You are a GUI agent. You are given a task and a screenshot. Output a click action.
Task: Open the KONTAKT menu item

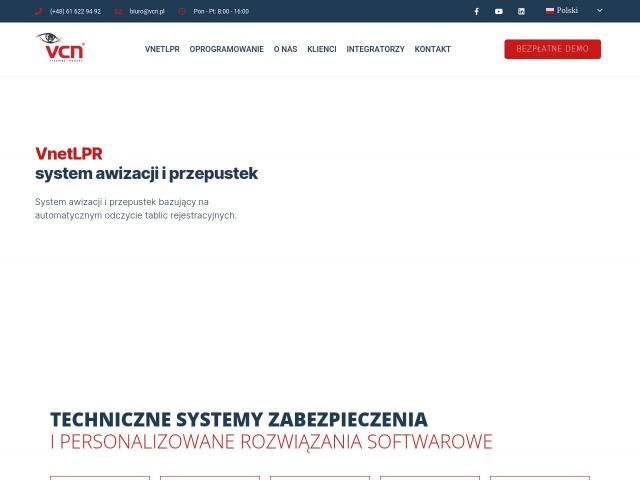click(433, 49)
